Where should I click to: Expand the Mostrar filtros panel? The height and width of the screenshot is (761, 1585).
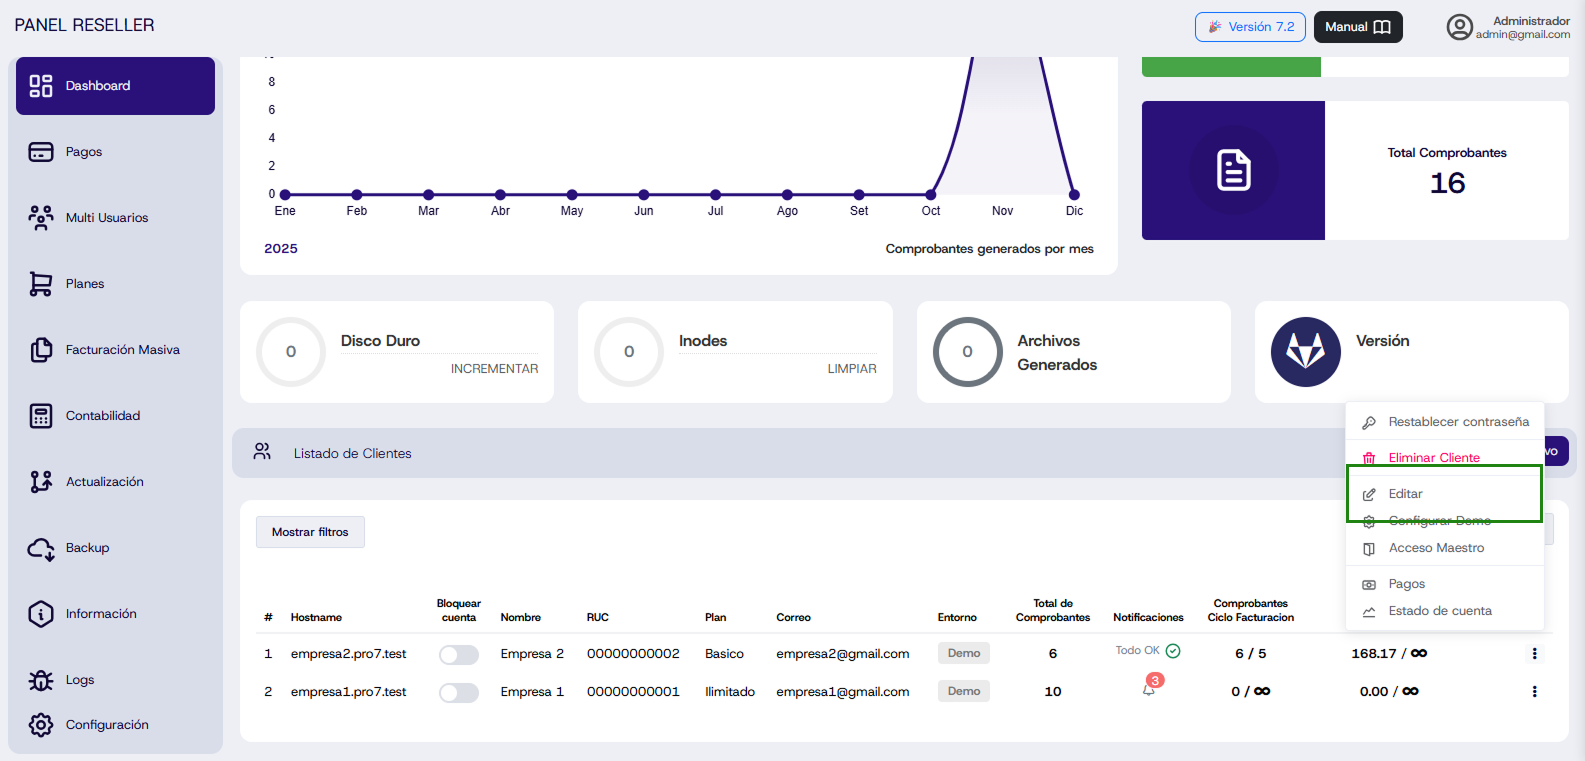point(310,532)
